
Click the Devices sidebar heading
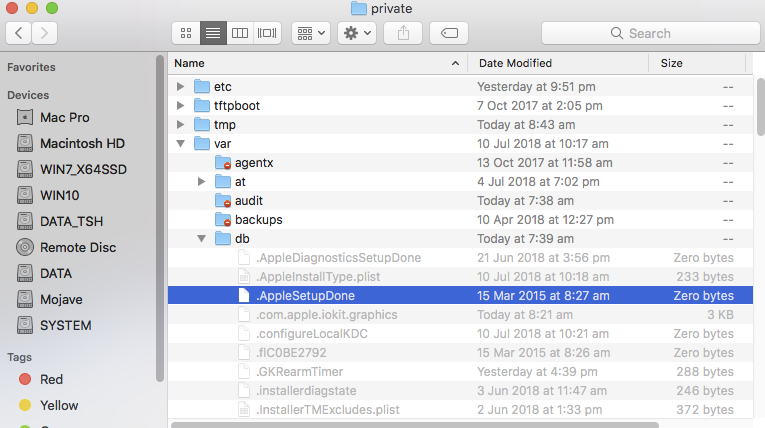tap(28, 95)
